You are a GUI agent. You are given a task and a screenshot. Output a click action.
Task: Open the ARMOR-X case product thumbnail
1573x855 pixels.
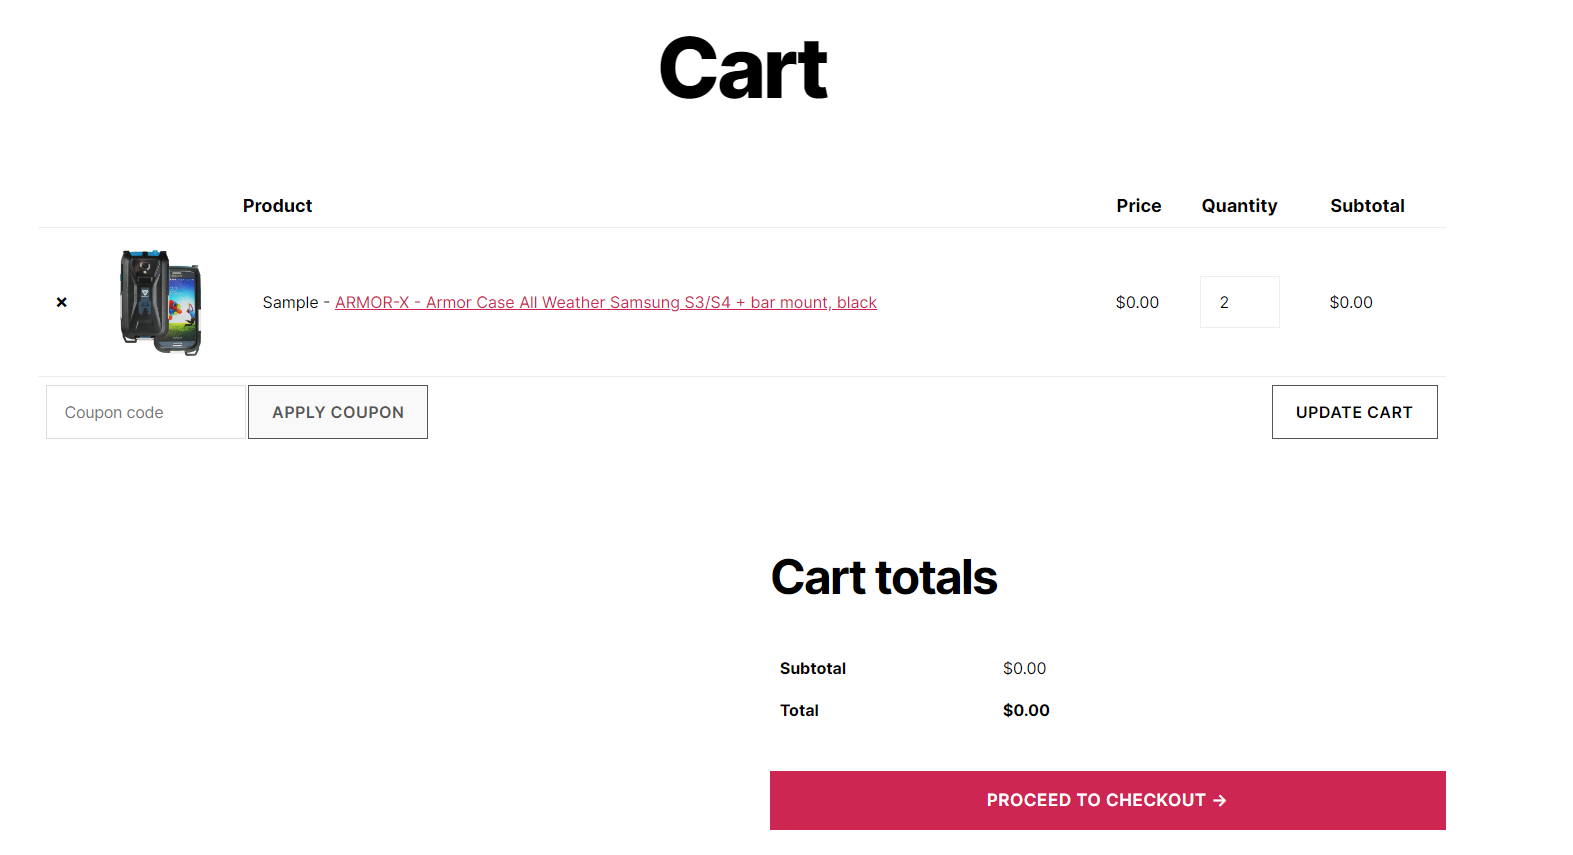162,302
